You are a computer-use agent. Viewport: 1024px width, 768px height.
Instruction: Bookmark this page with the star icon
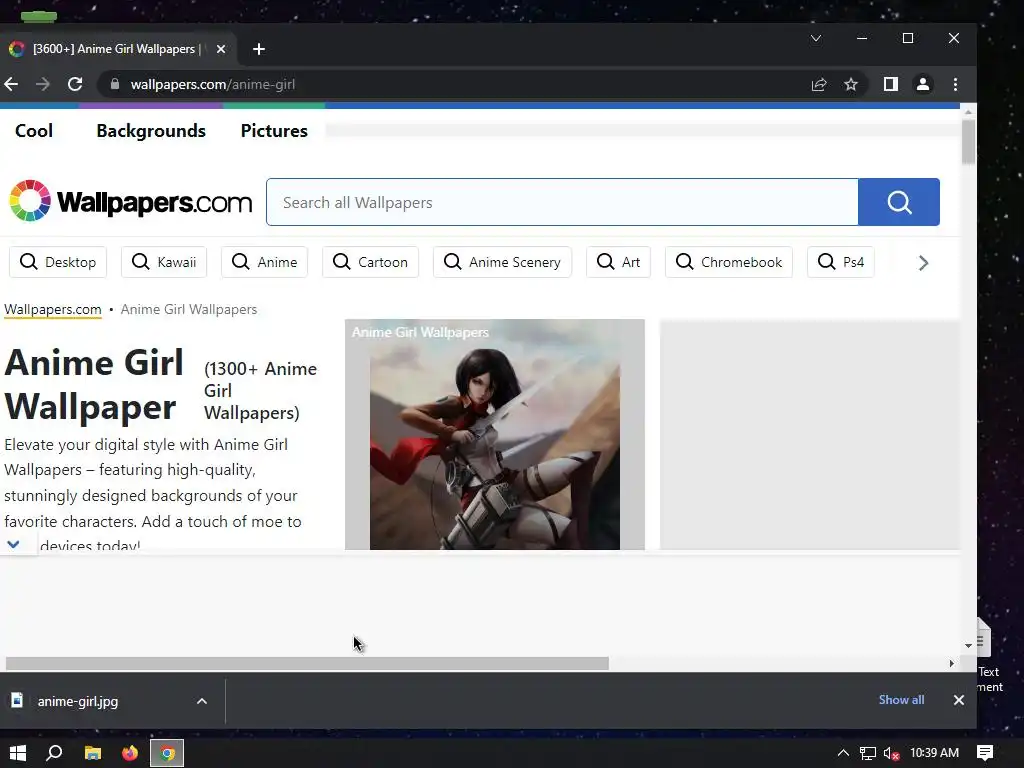(x=850, y=84)
